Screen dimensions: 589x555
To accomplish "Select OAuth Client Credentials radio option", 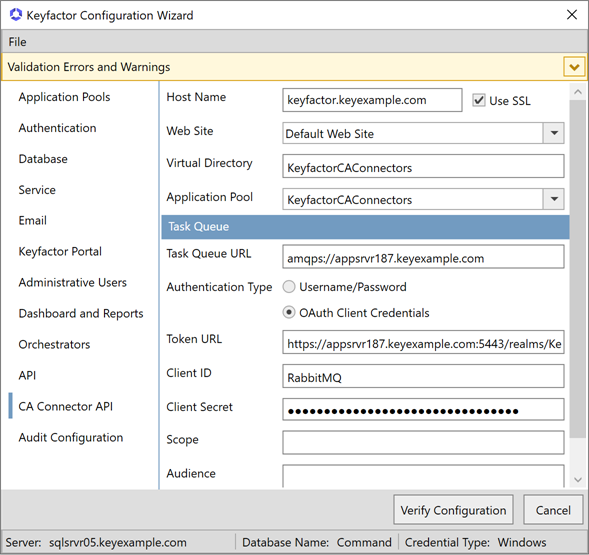I will (x=289, y=312).
